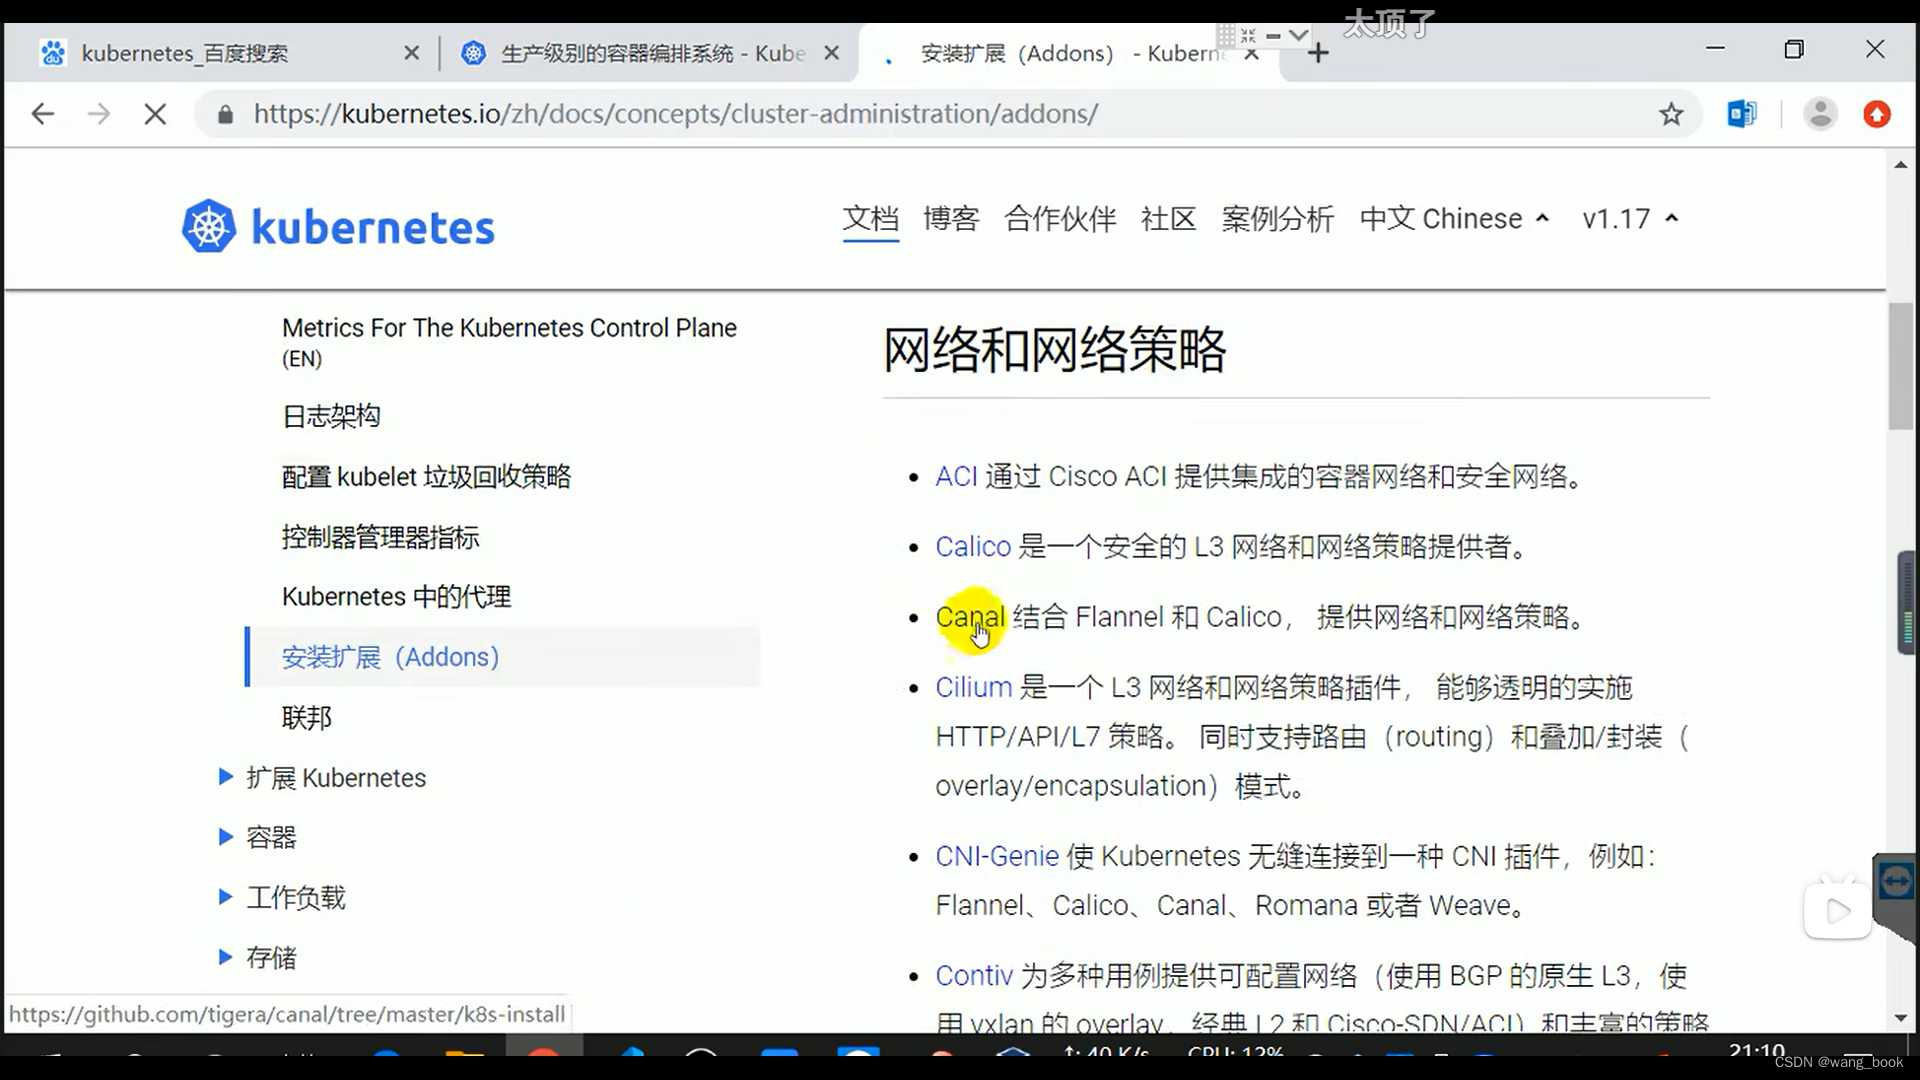1920x1080 pixels.
Task: Follow the Calico link
Action: pyautogui.click(x=973, y=547)
